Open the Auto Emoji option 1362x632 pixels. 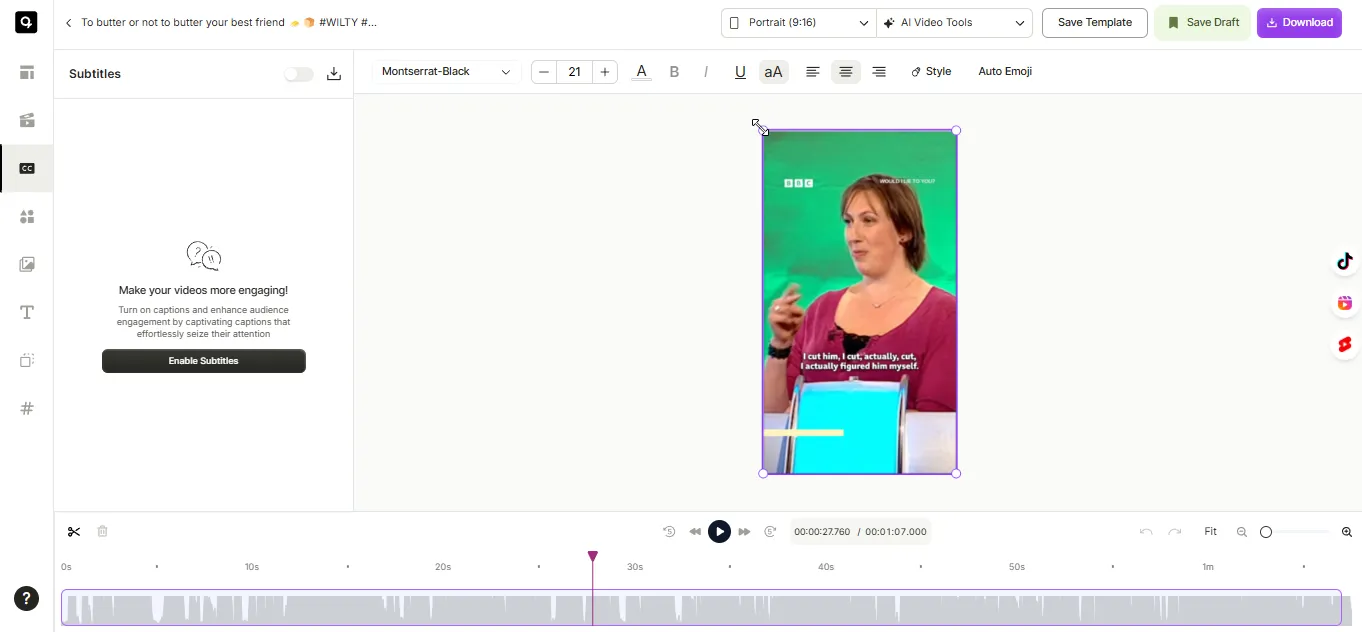pyautogui.click(x=1005, y=72)
